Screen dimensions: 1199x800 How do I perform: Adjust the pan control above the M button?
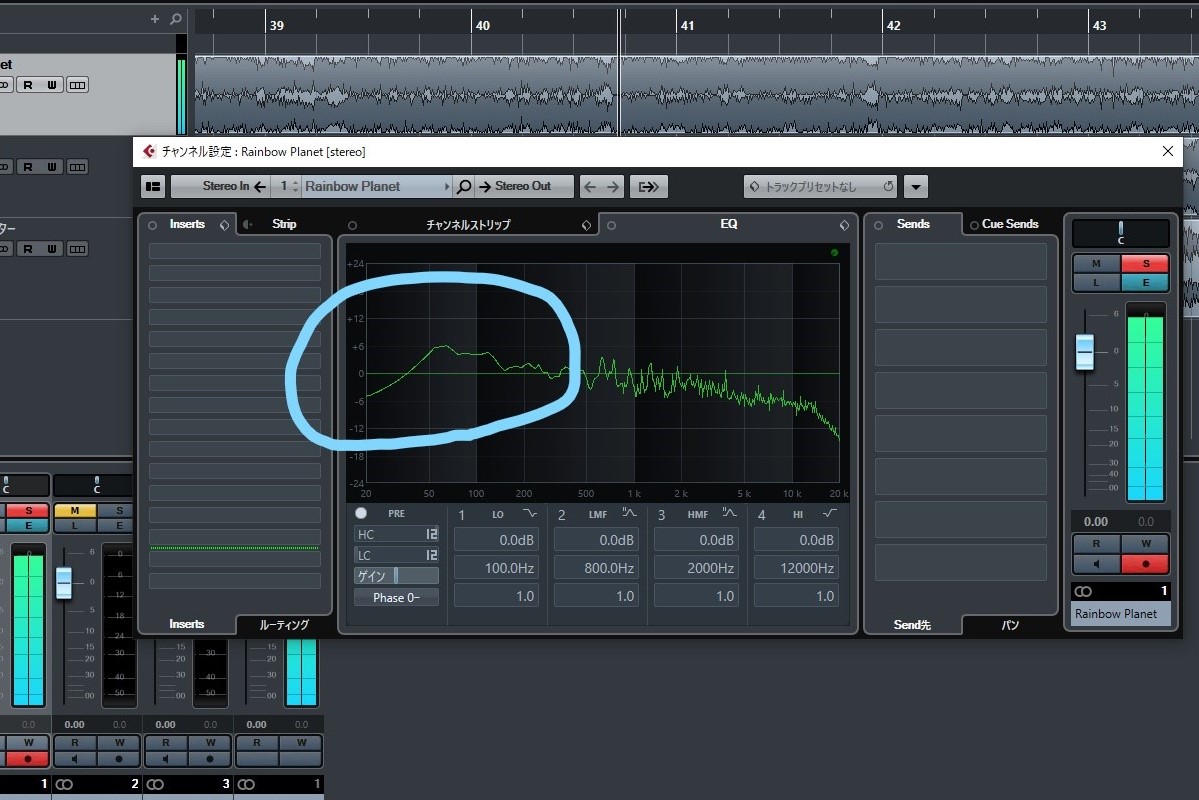1120,233
